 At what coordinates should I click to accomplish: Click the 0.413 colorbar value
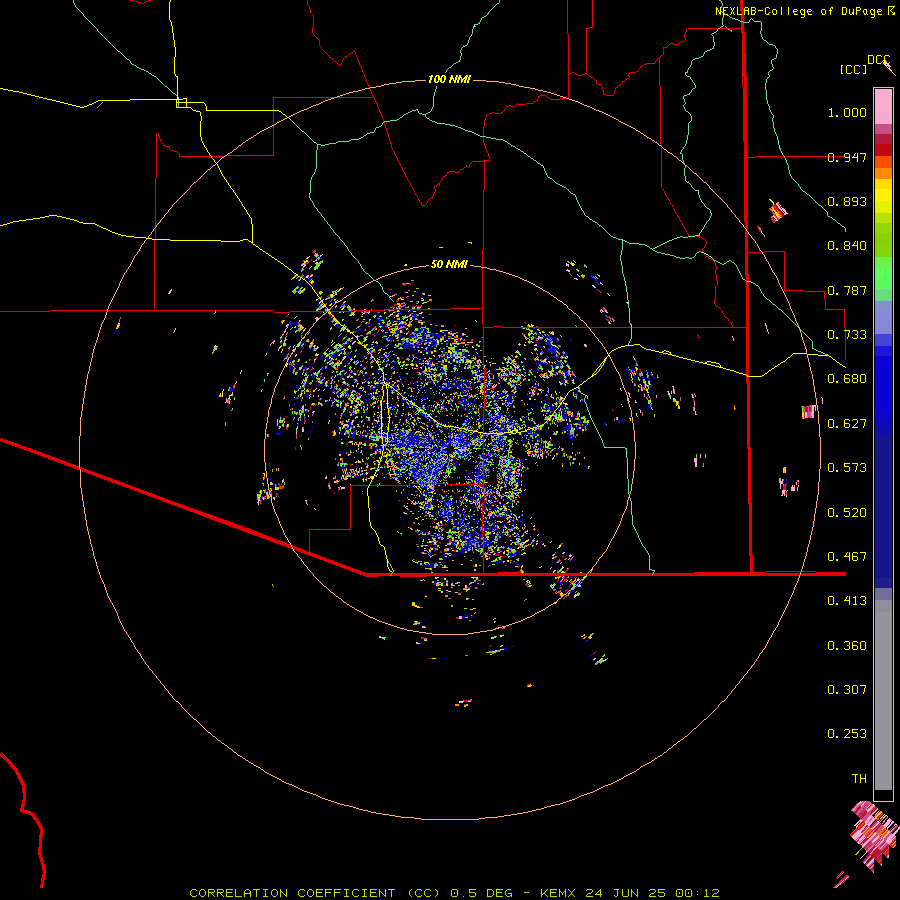click(x=847, y=601)
